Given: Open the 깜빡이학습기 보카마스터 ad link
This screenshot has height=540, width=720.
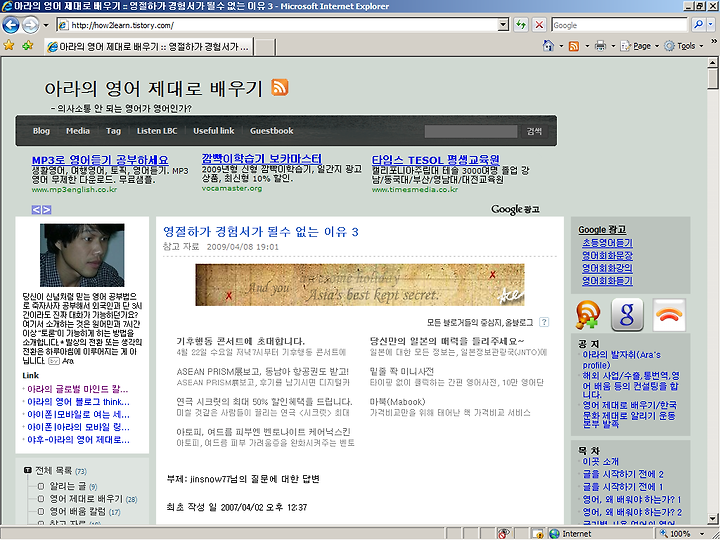Looking at the screenshot, I should click(262, 159).
